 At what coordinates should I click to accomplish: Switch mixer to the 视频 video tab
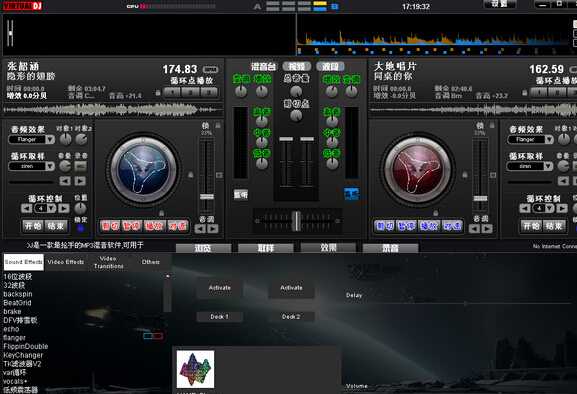(297, 67)
